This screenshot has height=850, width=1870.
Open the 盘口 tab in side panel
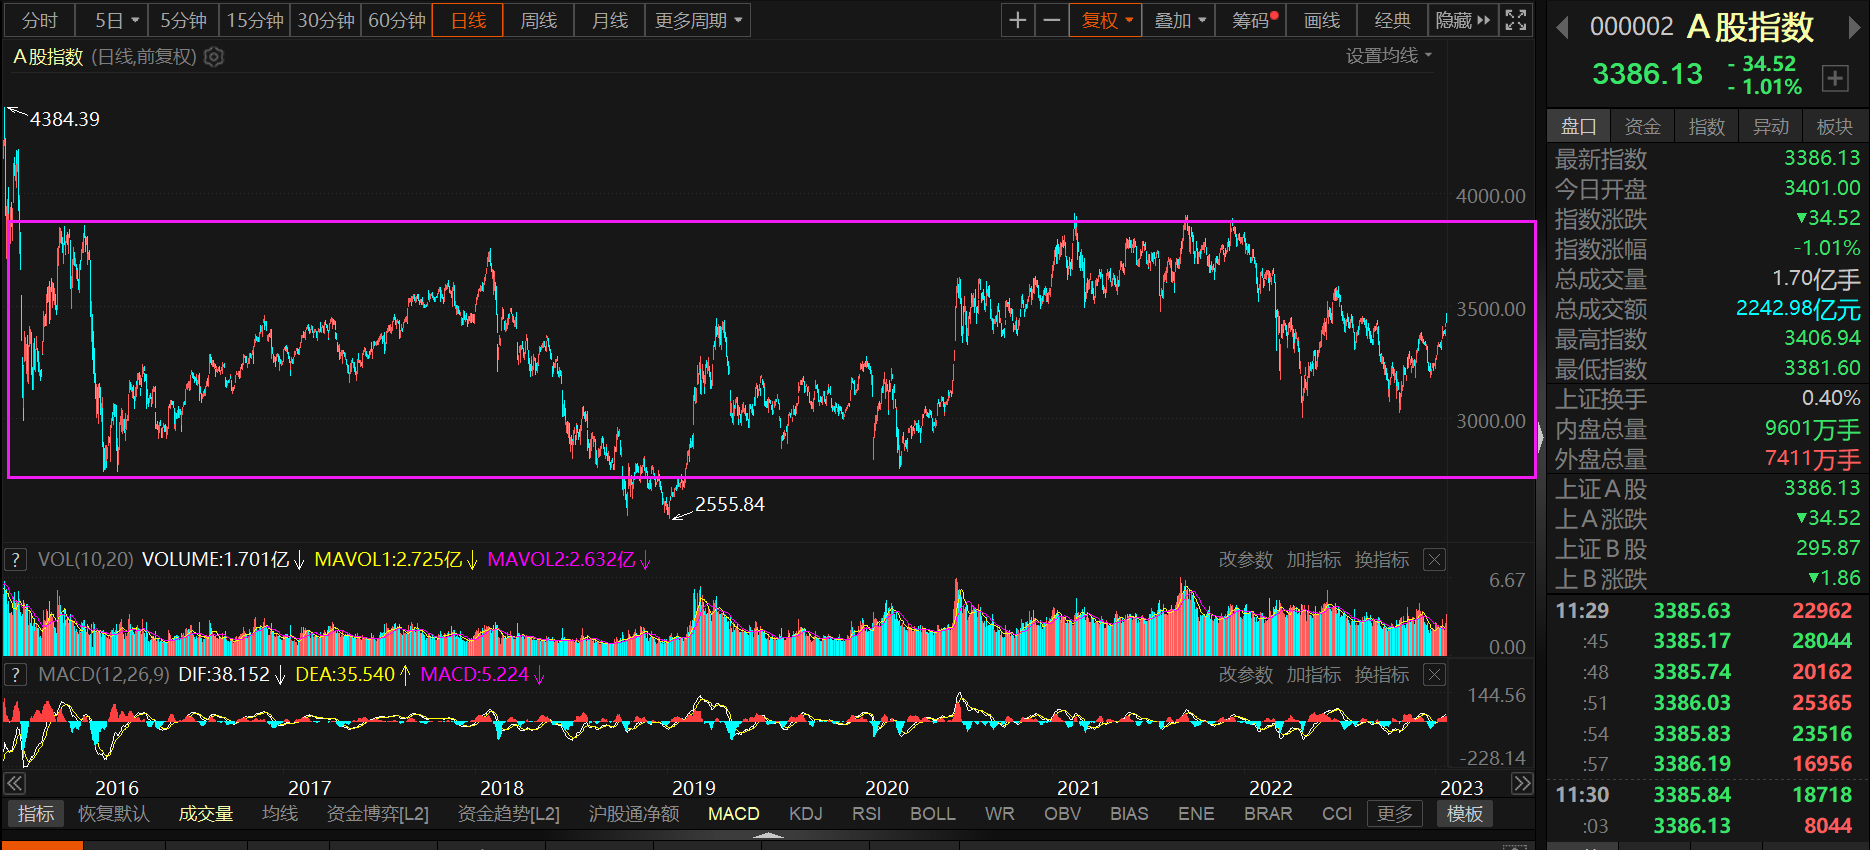[x=1579, y=126]
